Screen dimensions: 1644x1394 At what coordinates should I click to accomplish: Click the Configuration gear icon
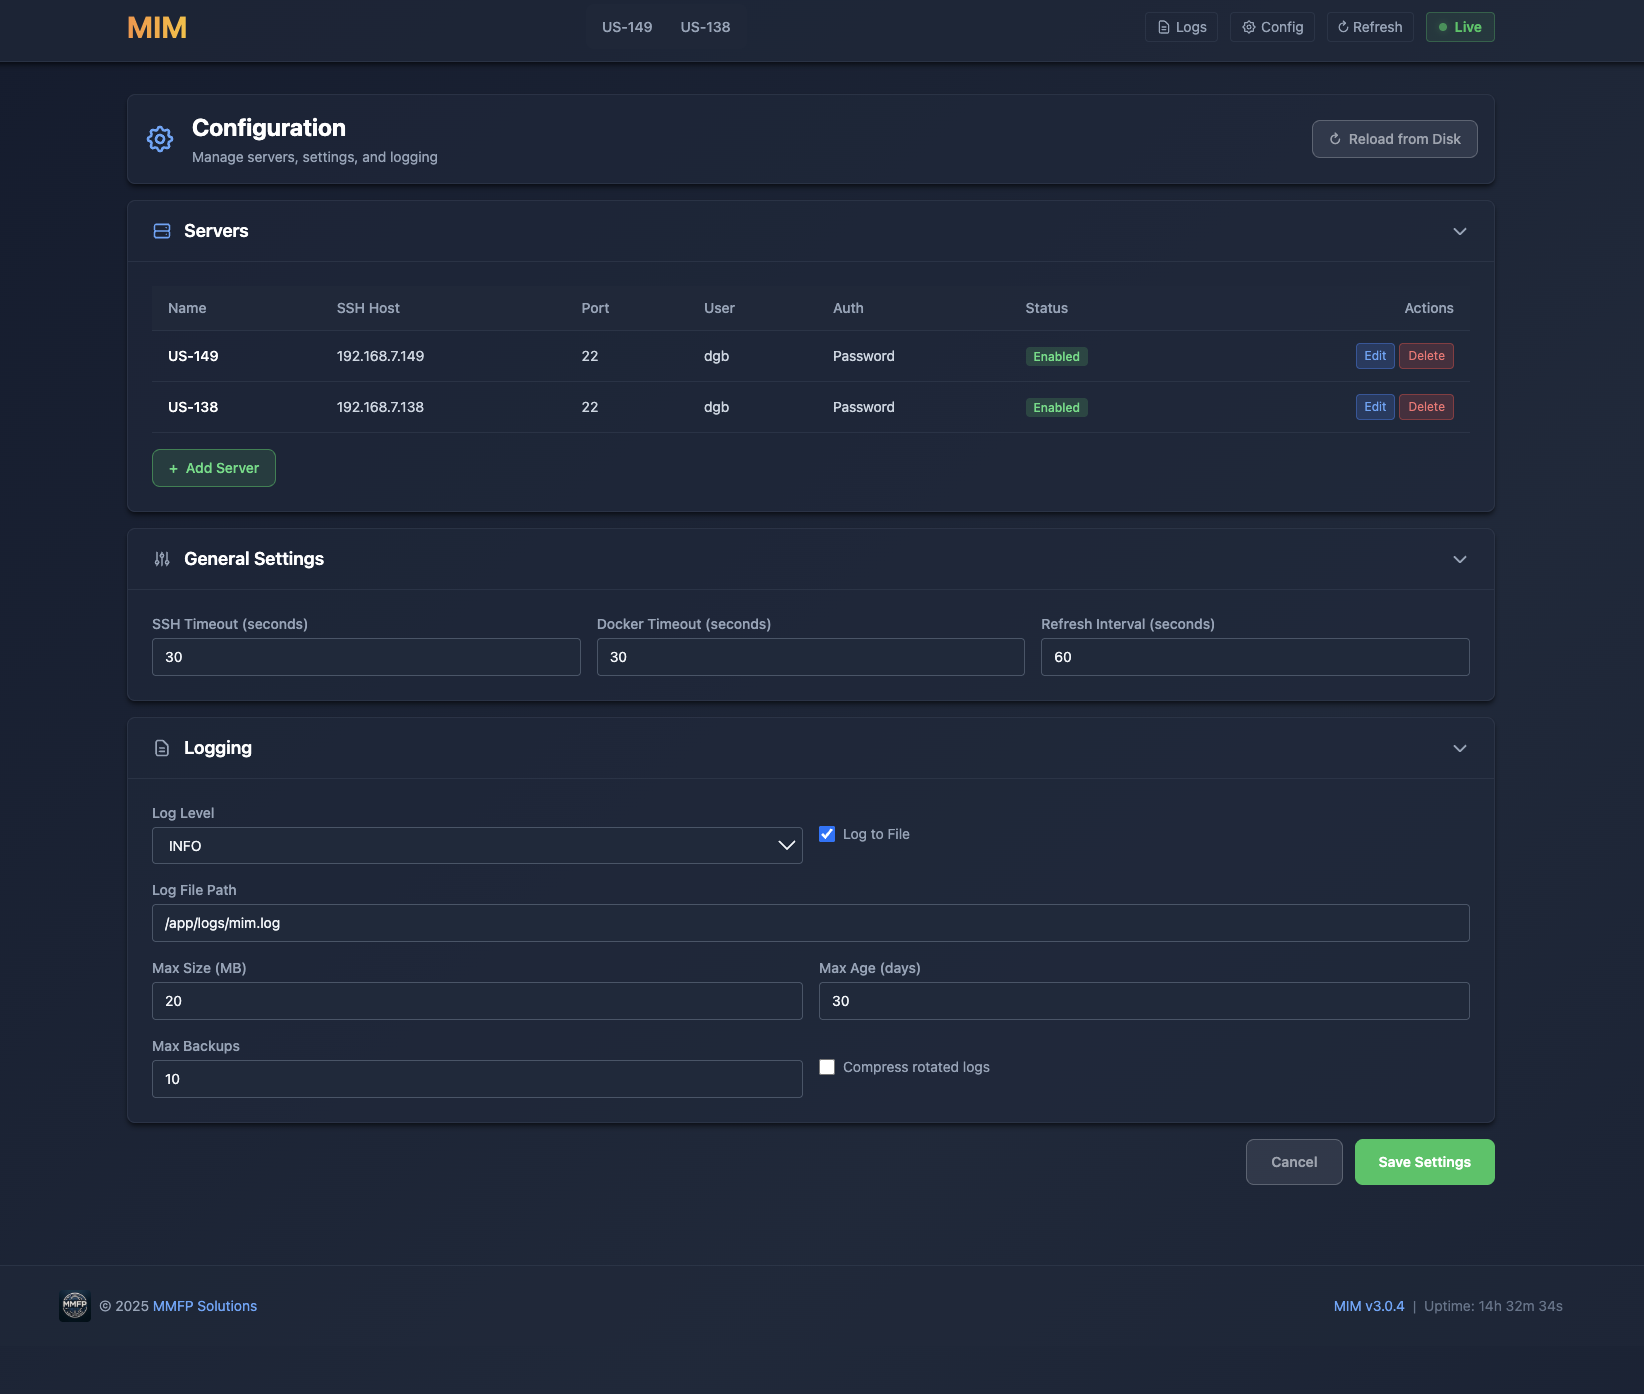pos(160,139)
